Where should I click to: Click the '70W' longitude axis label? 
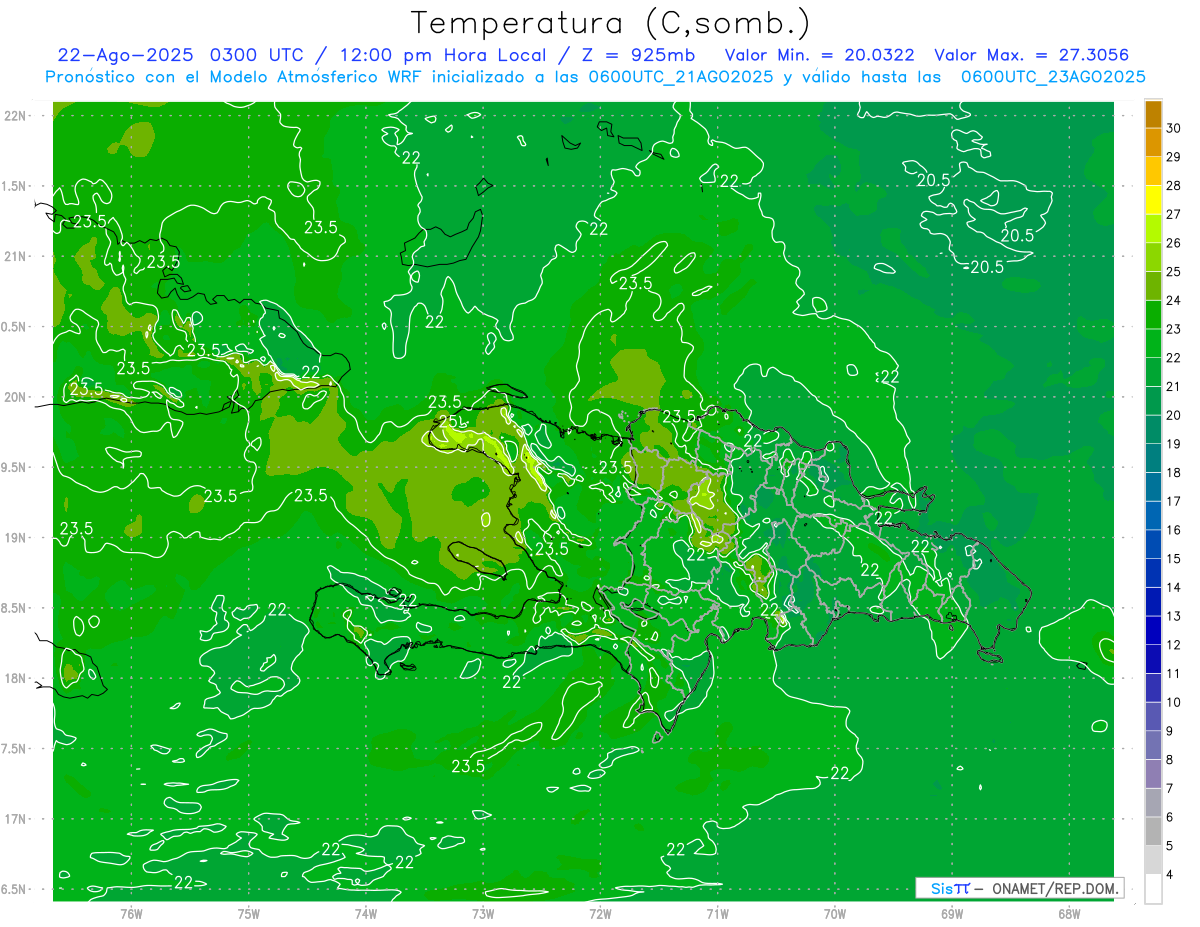pos(835,913)
